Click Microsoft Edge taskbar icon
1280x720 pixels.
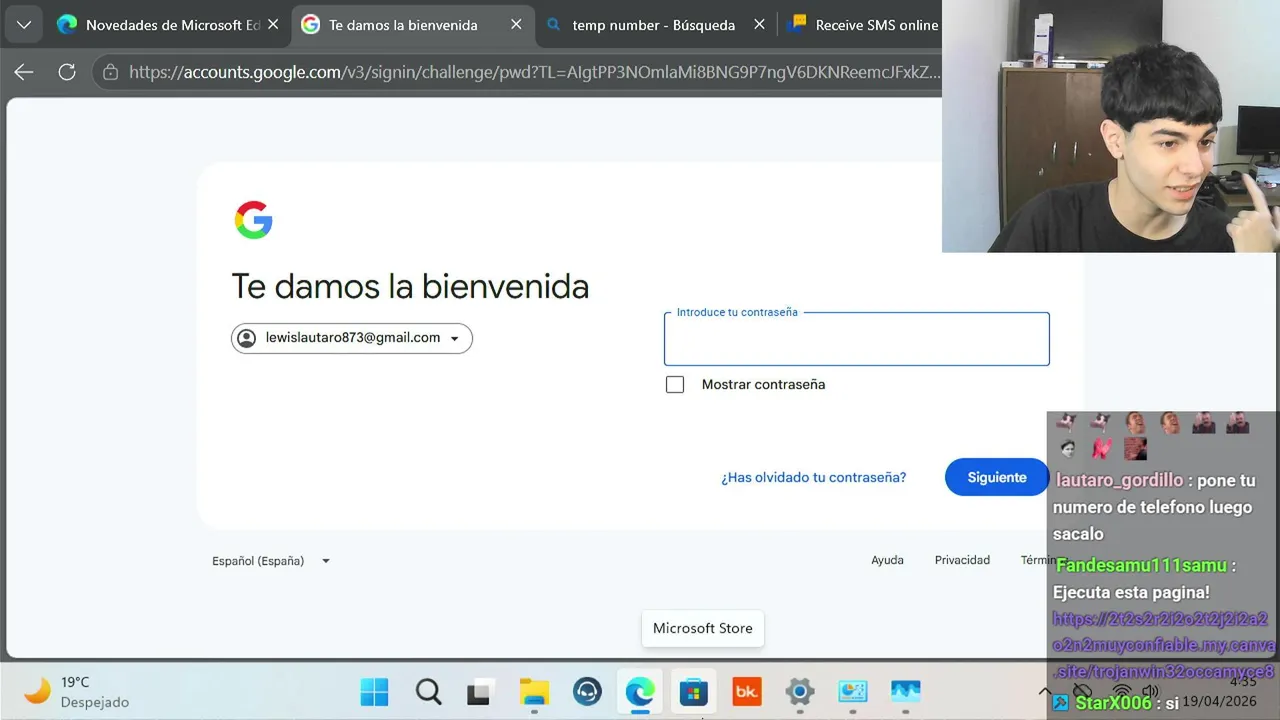tap(640, 692)
